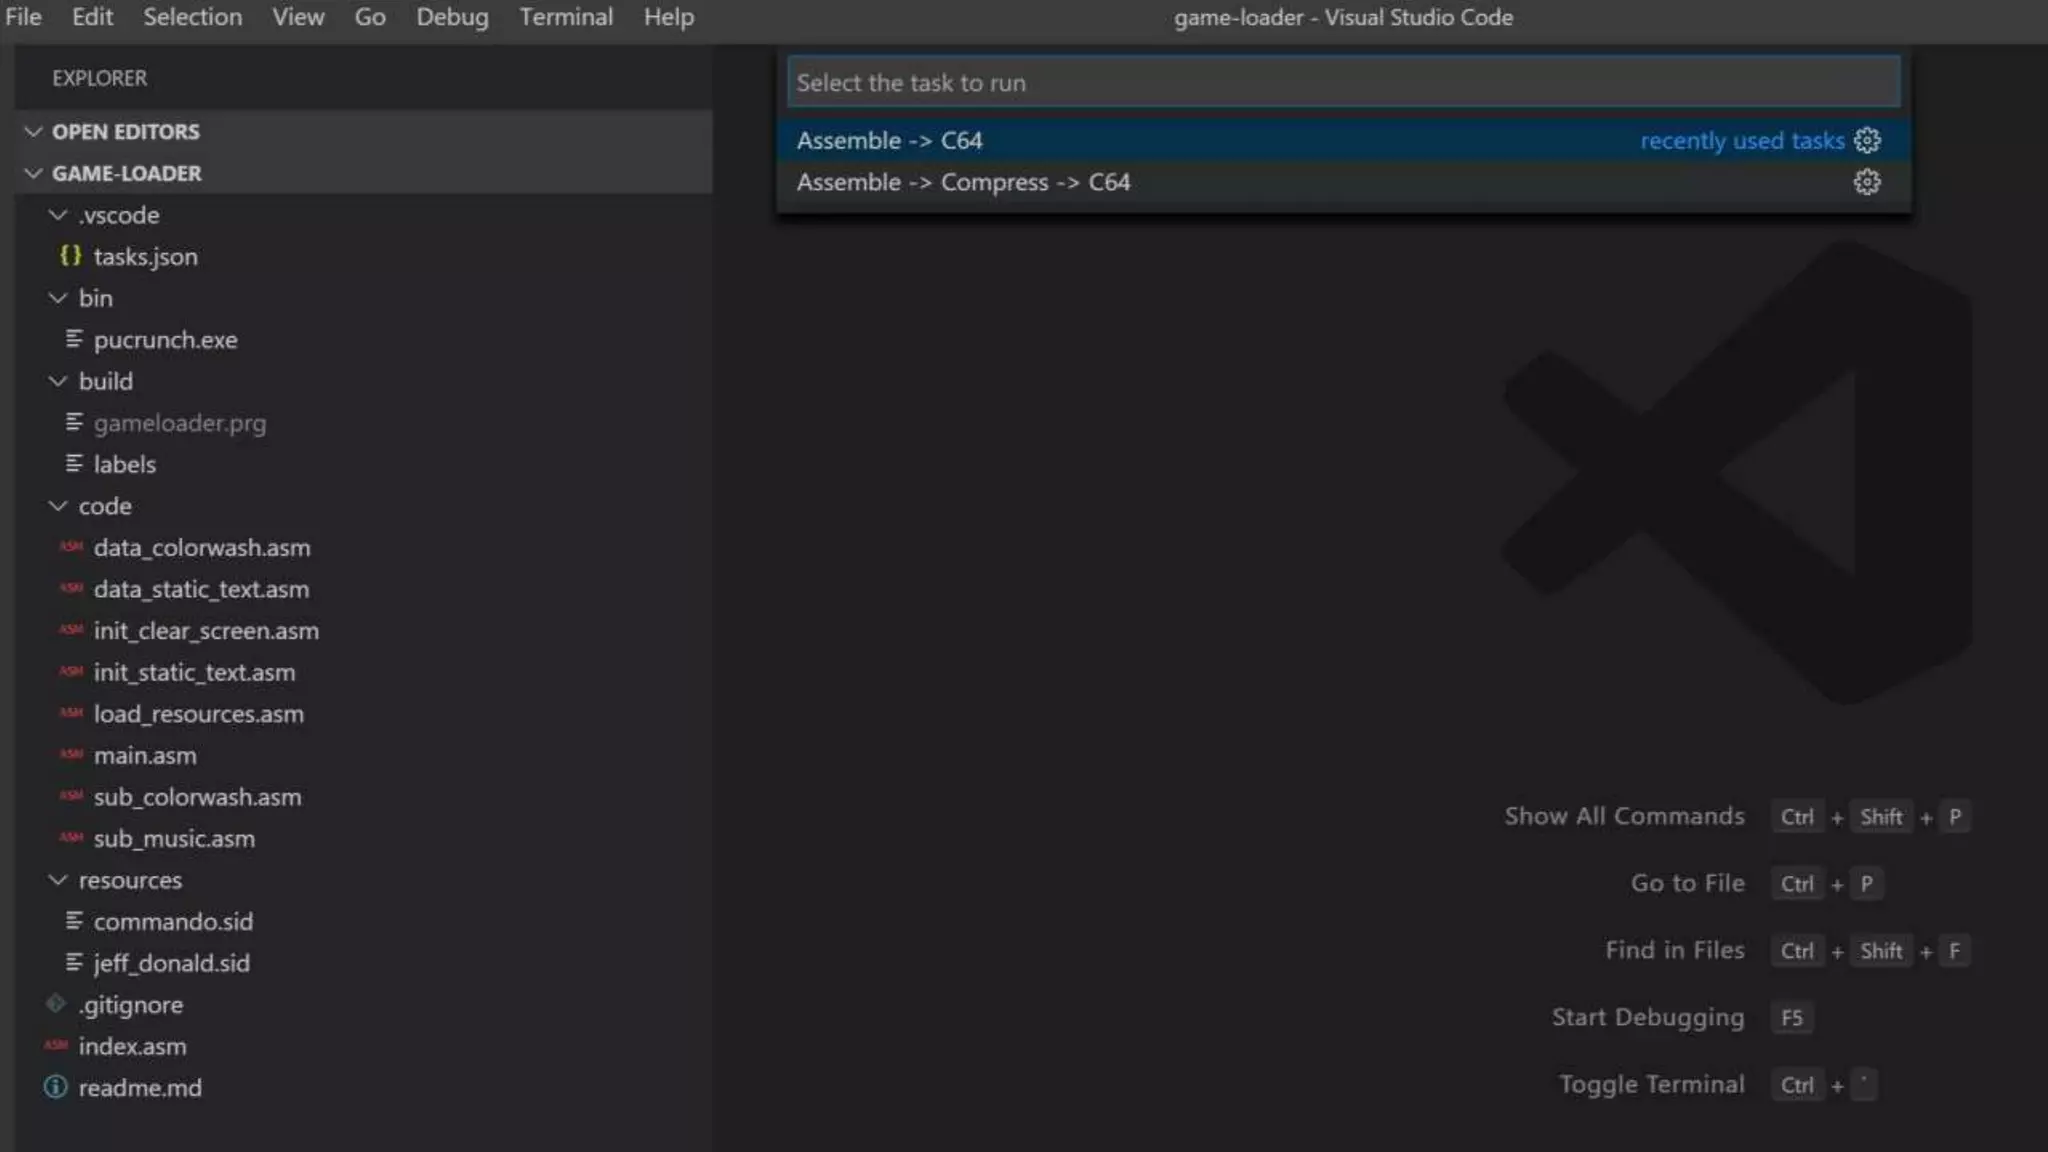Collapse the .vscode folder
The width and height of the screenshot is (2048, 1152).
click(x=58, y=215)
